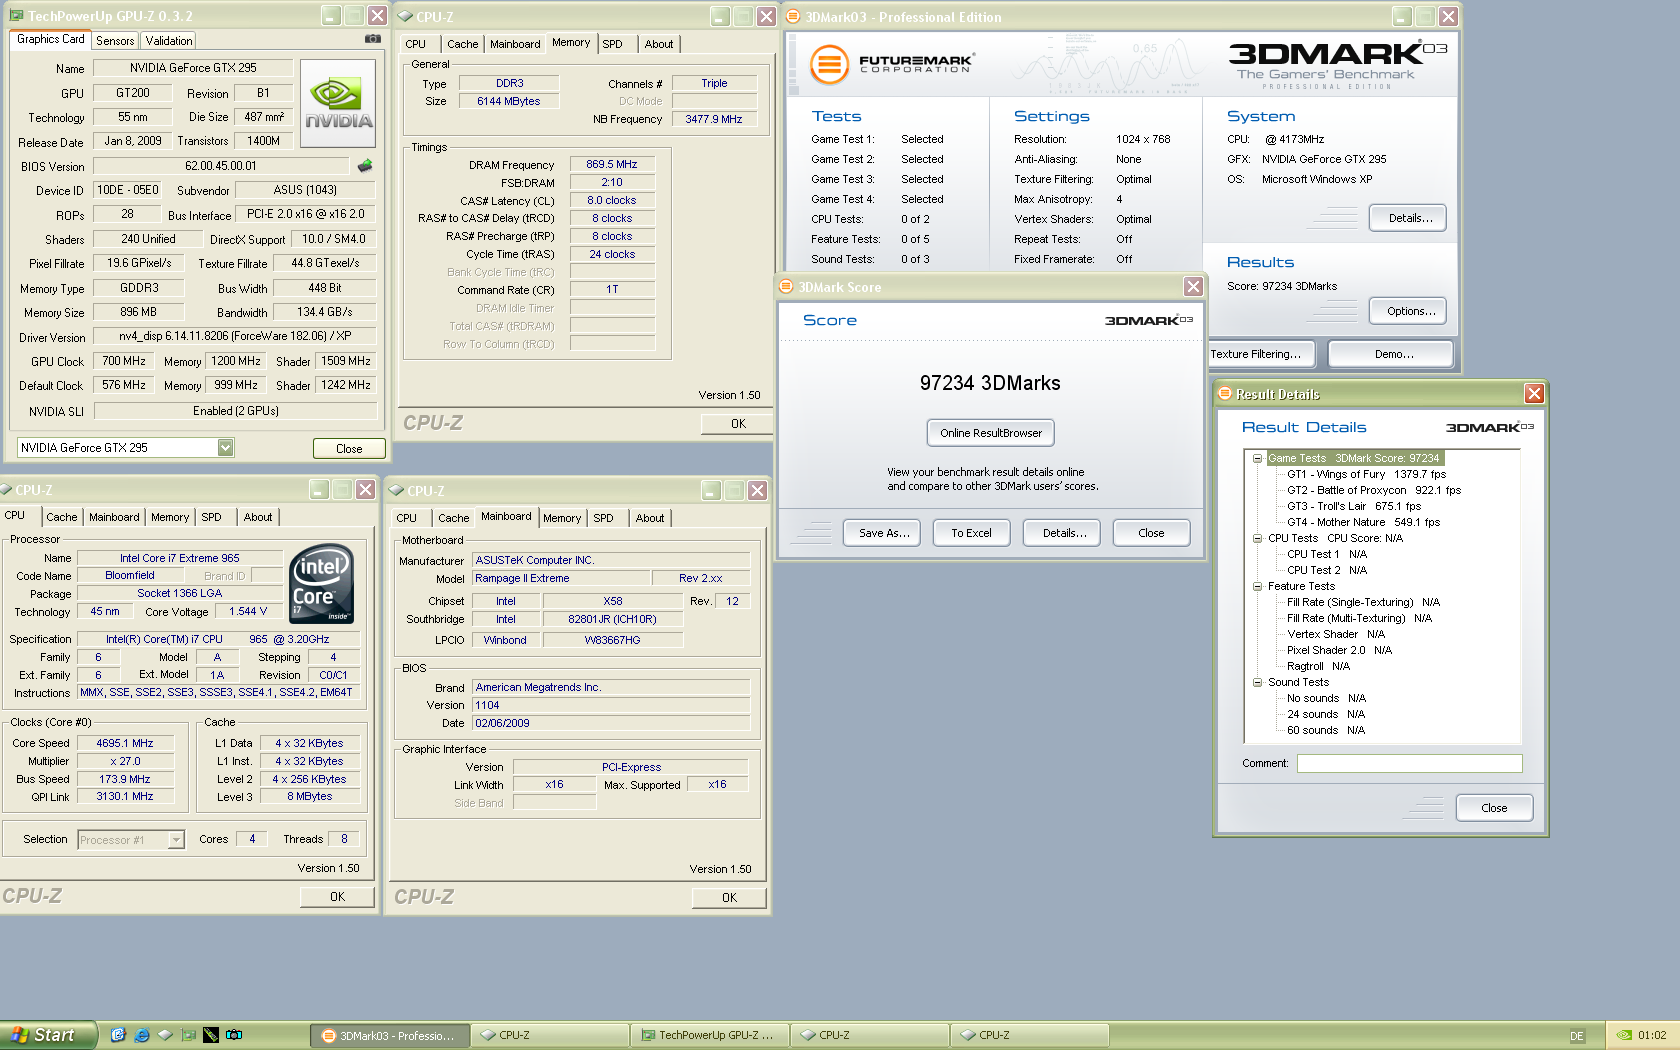Click the DRAM Frequency value 869.5 MHz
This screenshot has width=1680, height=1050.
(612, 164)
